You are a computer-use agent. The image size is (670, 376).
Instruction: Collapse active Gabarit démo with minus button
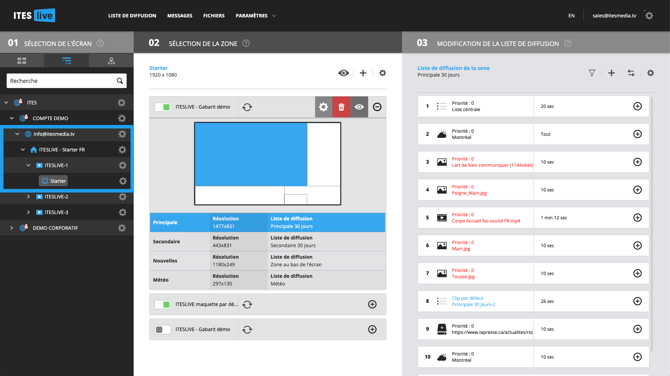click(x=377, y=107)
